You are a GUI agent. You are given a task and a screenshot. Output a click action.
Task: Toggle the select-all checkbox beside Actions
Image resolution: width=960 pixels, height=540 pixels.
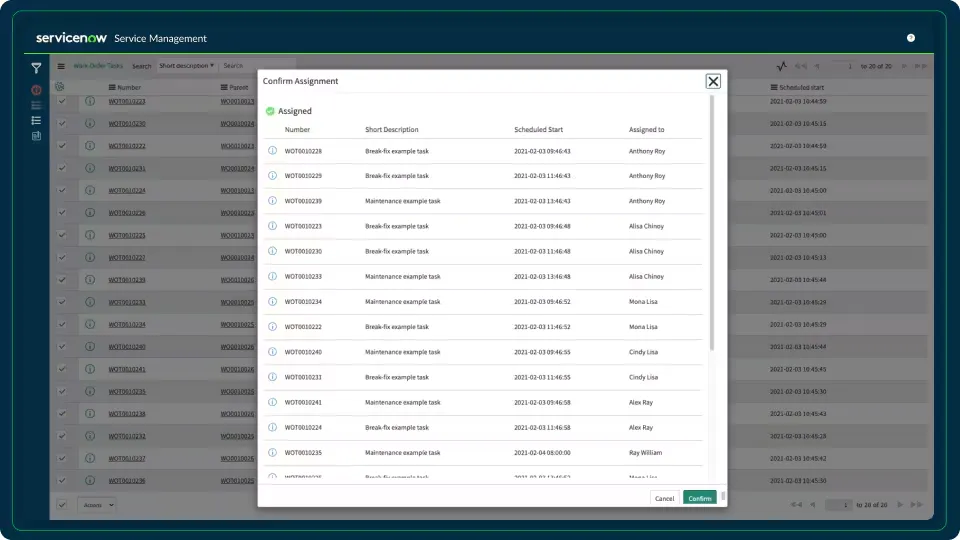click(62, 504)
